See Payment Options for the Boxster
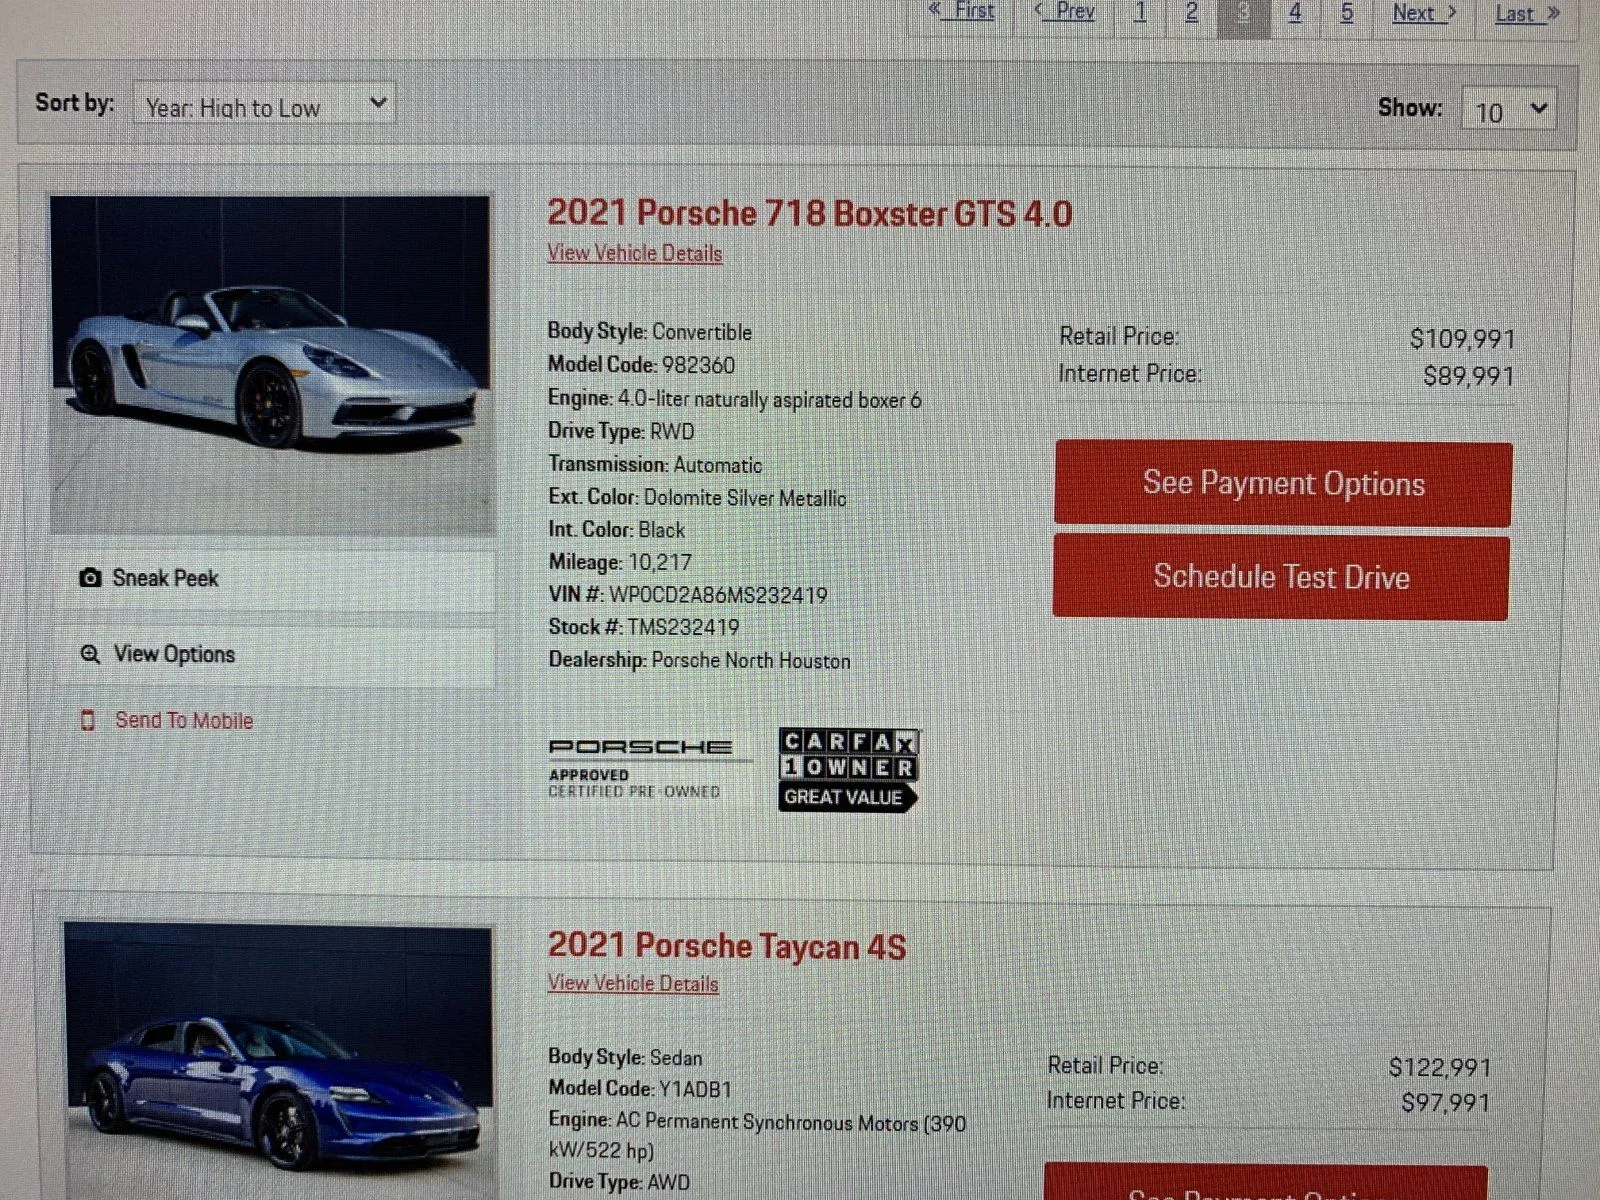1600x1200 pixels. (1283, 484)
